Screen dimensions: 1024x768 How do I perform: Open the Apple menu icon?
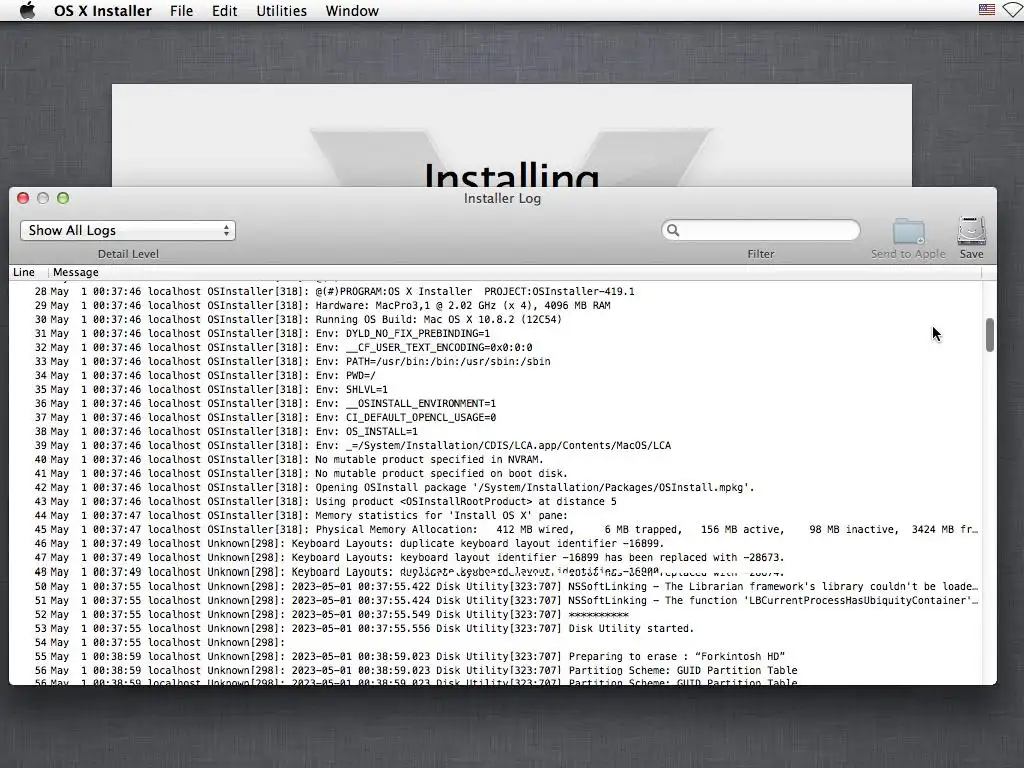click(x=27, y=10)
